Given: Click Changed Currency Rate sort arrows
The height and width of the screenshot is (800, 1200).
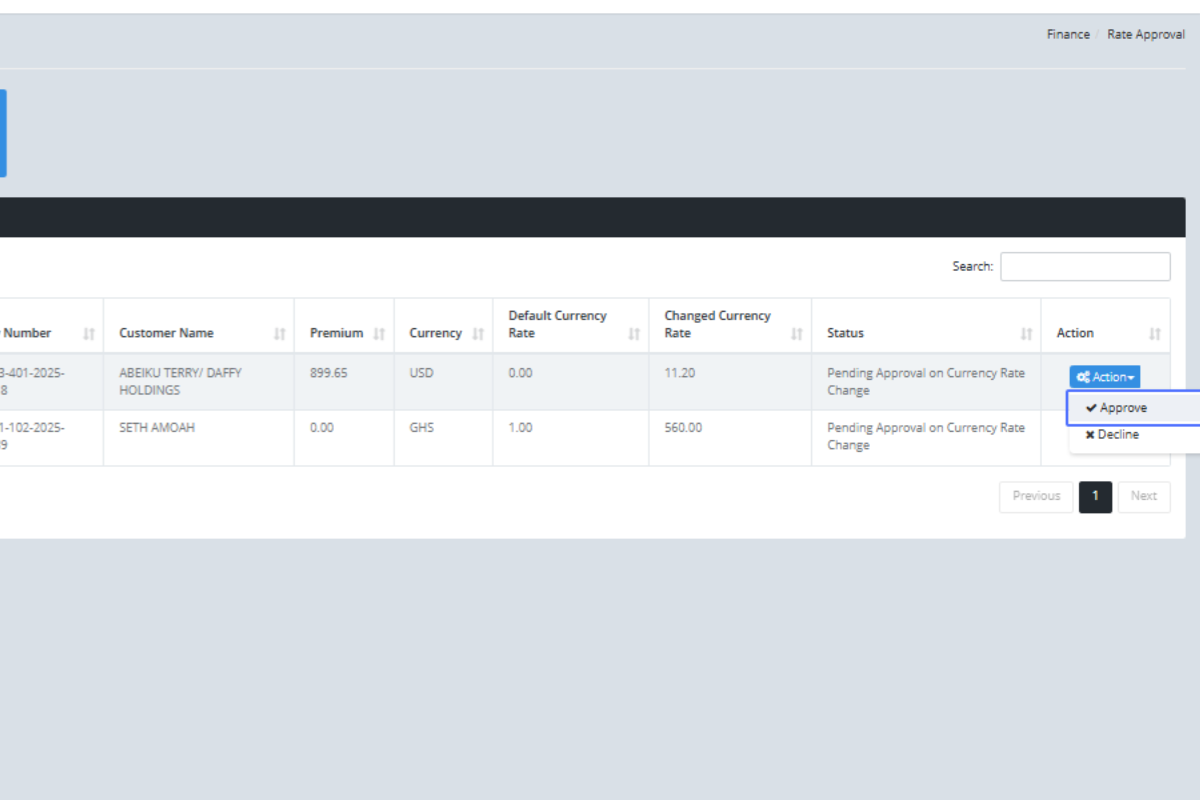Looking at the screenshot, I should coord(797,334).
